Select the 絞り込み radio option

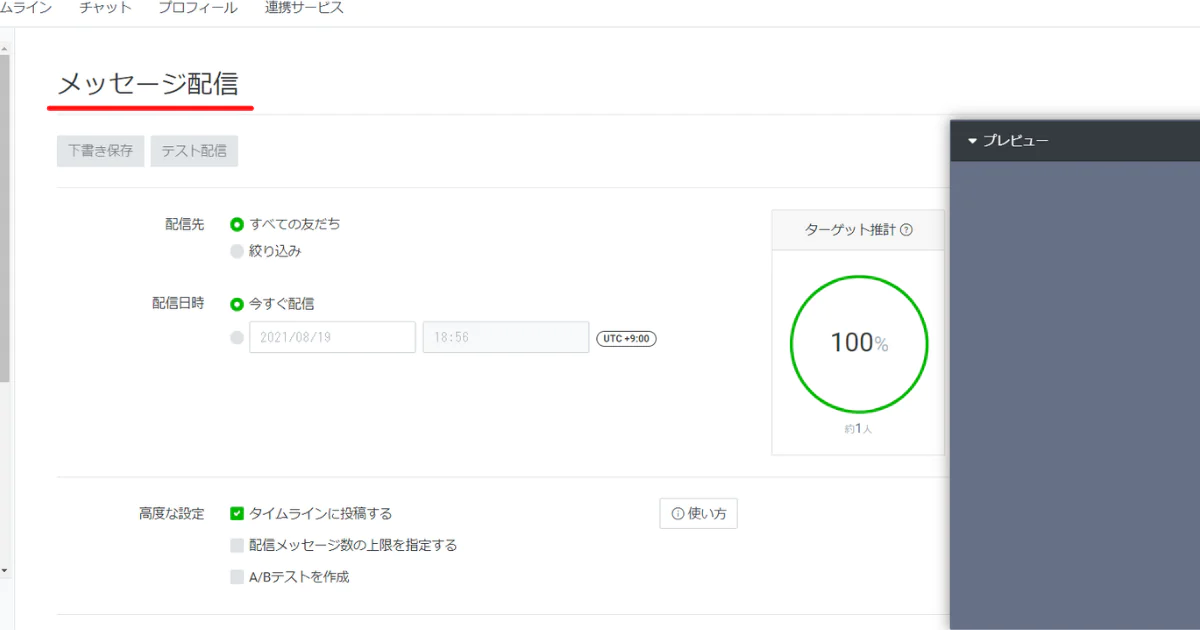[x=237, y=251]
